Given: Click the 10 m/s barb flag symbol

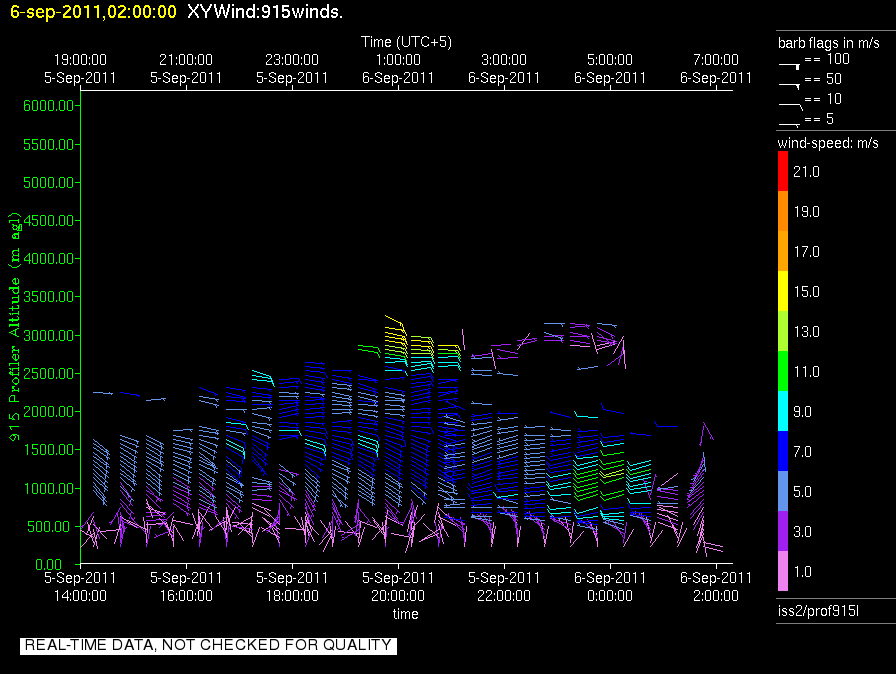Looking at the screenshot, I should click(x=790, y=106).
